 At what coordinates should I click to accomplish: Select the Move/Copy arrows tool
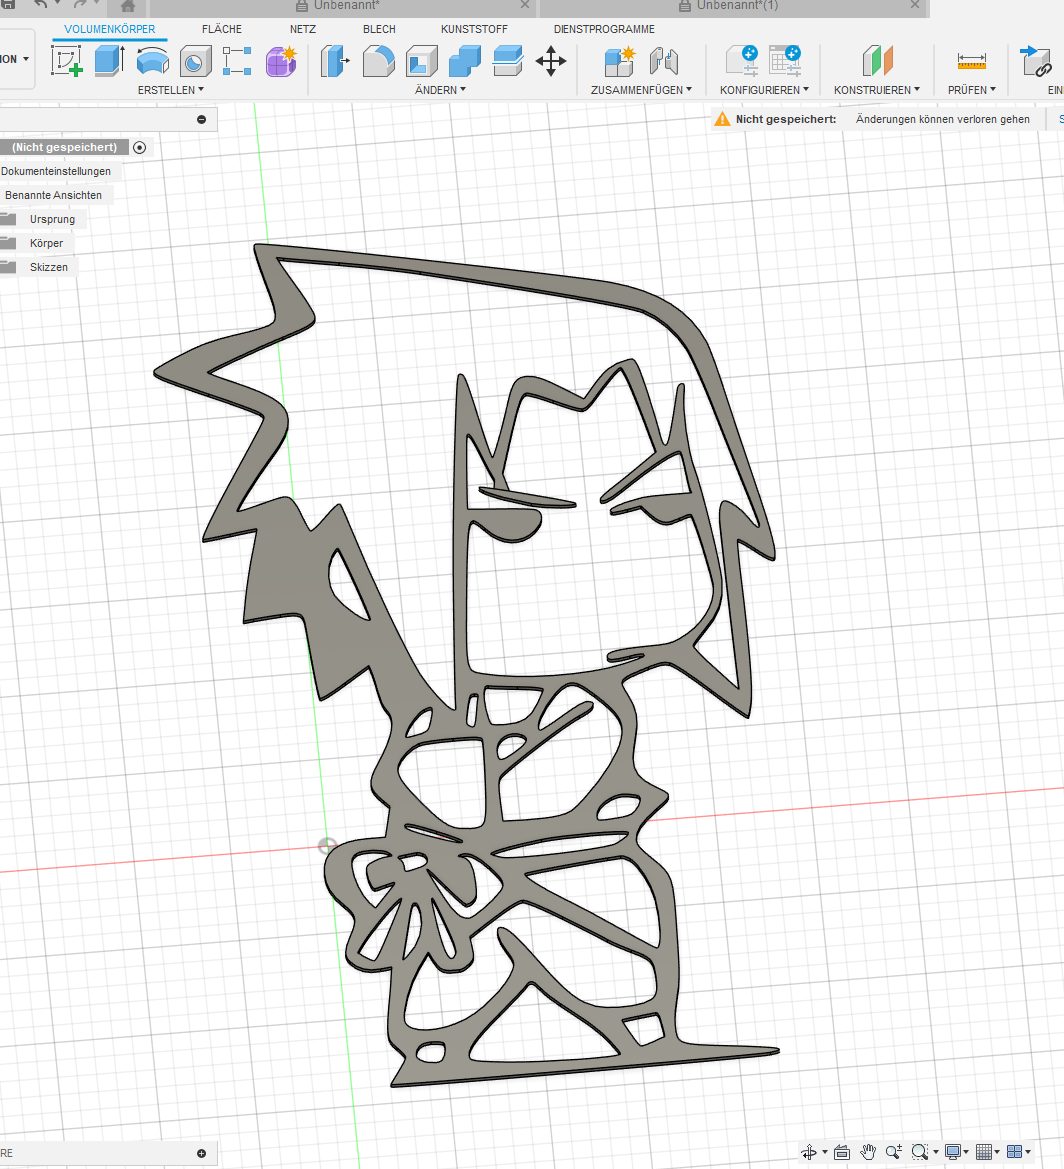(551, 61)
